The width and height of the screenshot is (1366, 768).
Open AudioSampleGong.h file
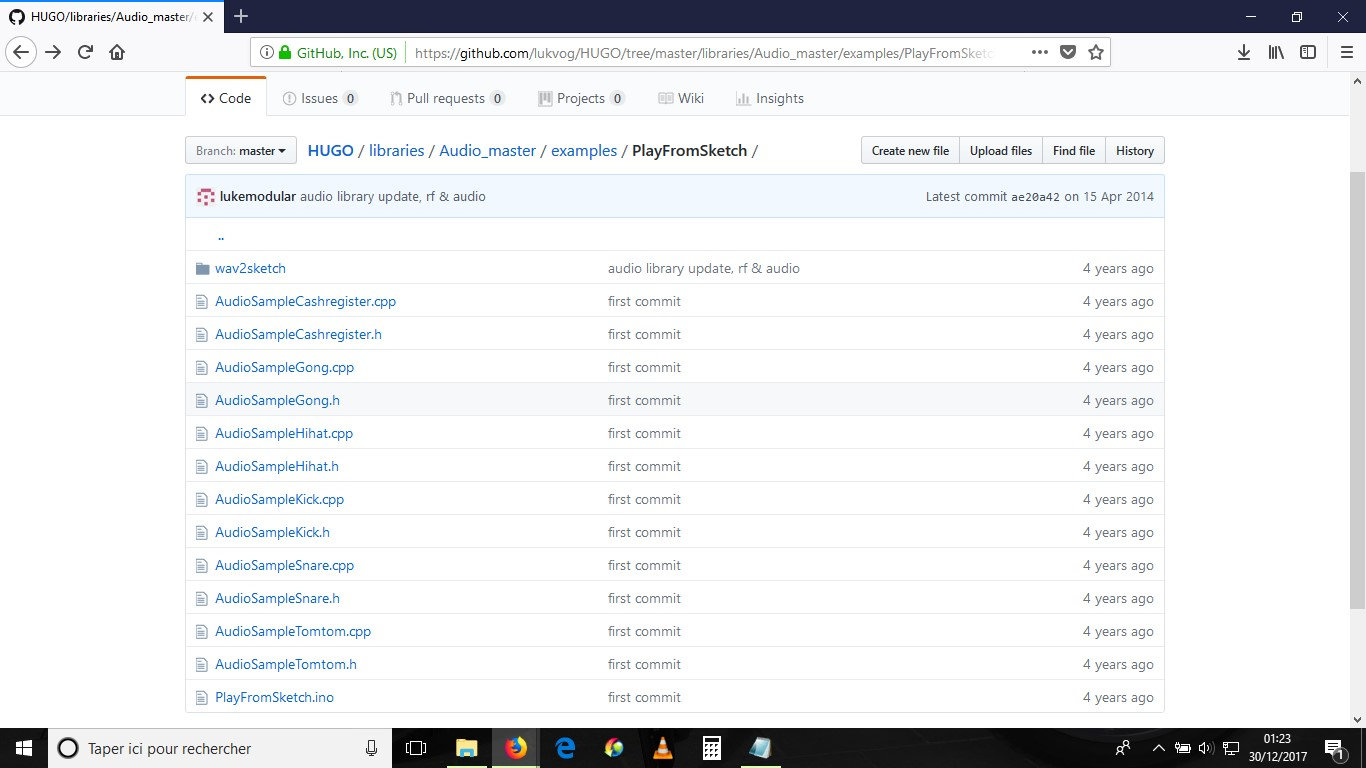(277, 400)
